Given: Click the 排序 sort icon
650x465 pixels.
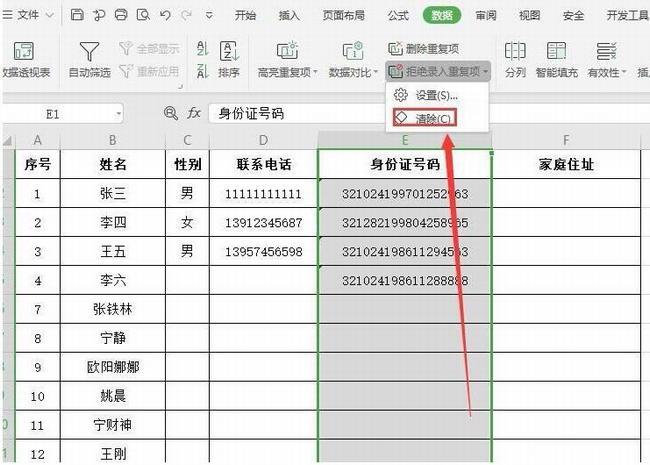Looking at the screenshot, I should click(229, 51).
